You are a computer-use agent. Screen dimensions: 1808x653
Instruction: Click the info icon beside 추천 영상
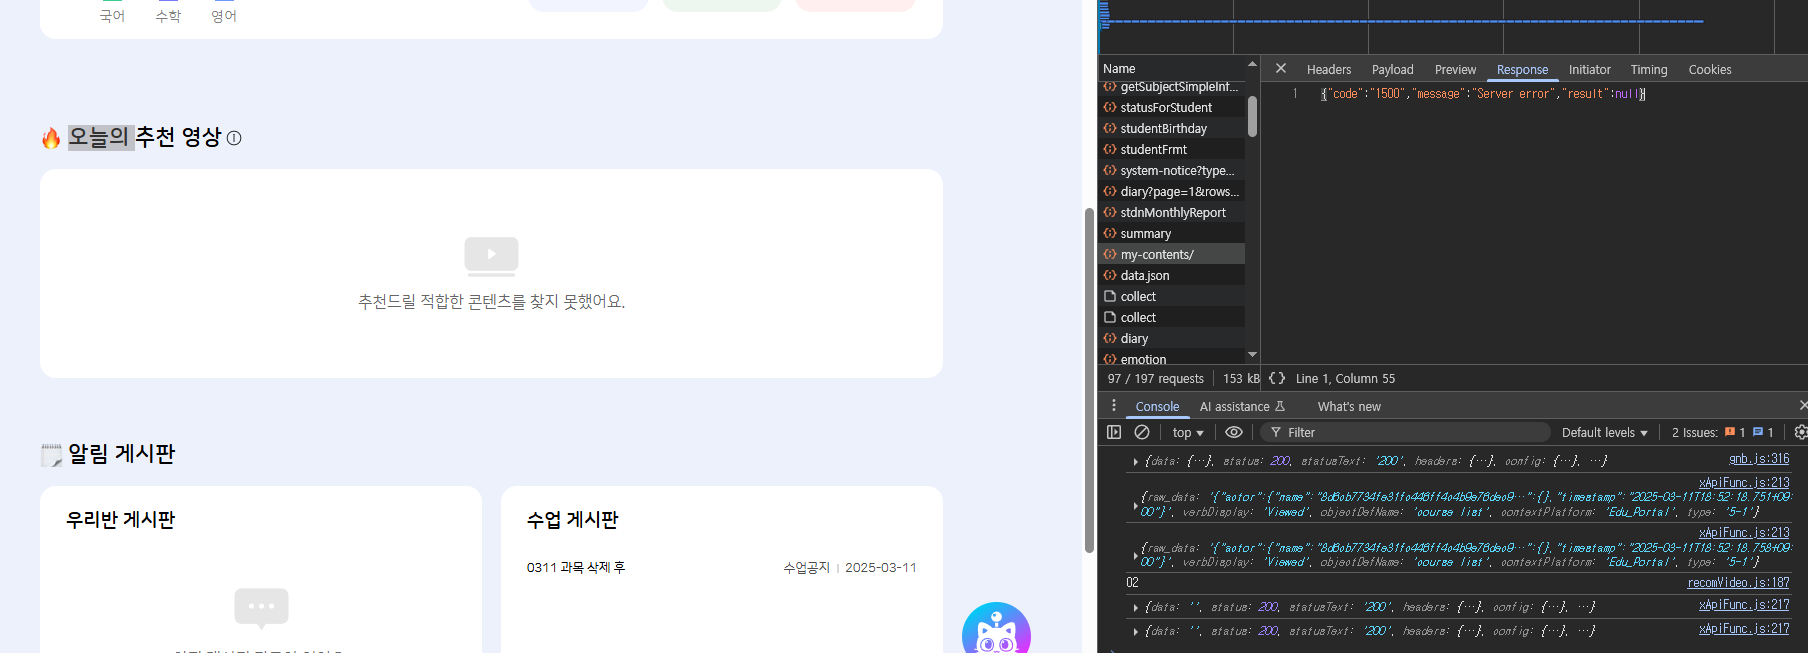click(x=234, y=138)
